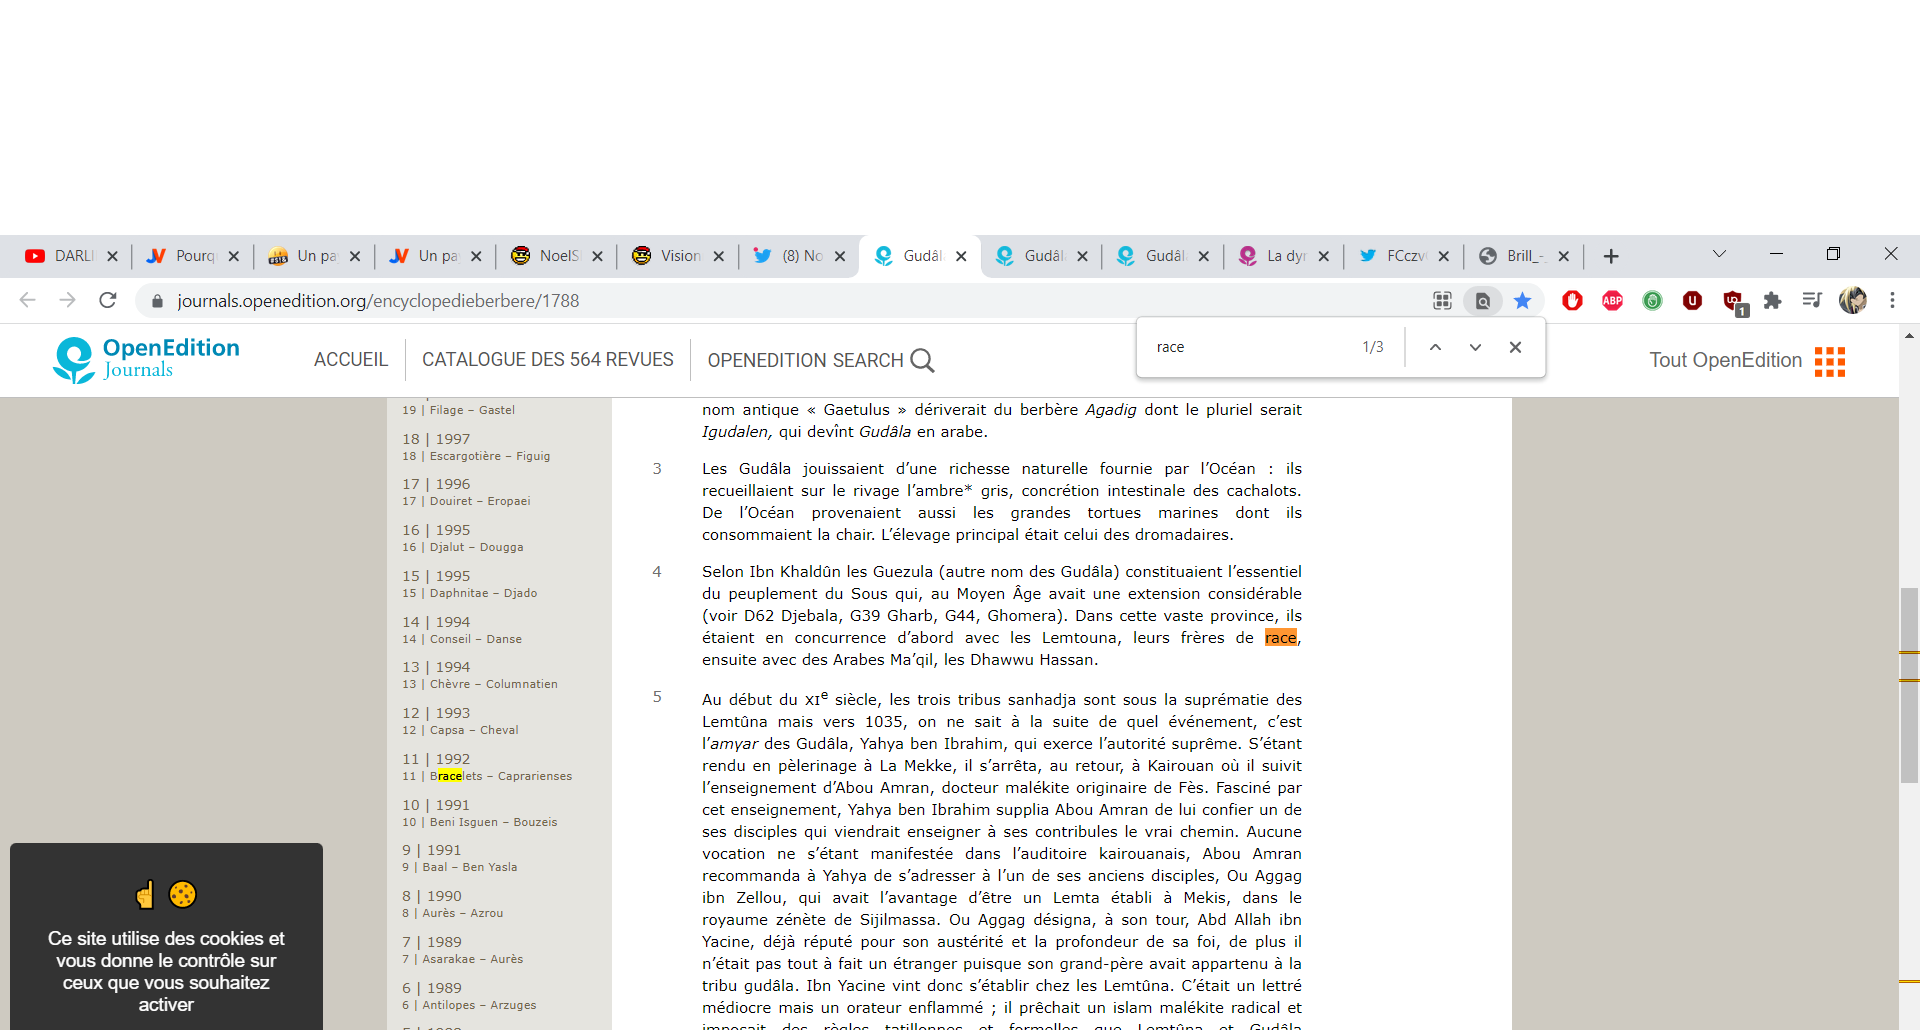Open the Extensions puzzle piece menu
Screen dimensions: 1920x1030
1772,300
